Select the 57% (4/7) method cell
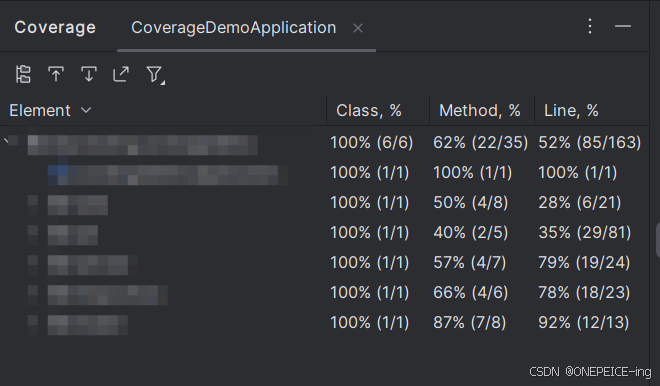 (x=470, y=263)
